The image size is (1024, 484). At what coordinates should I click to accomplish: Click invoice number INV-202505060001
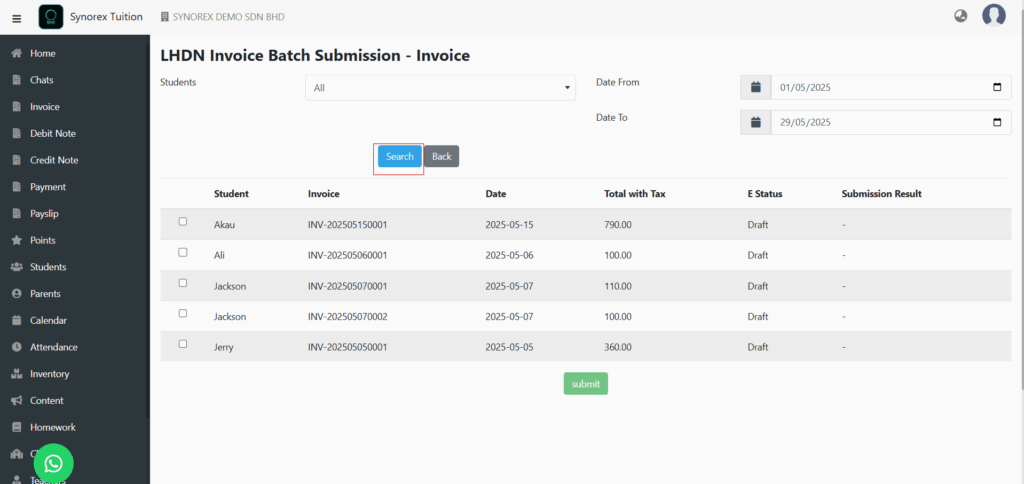click(347, 255)
